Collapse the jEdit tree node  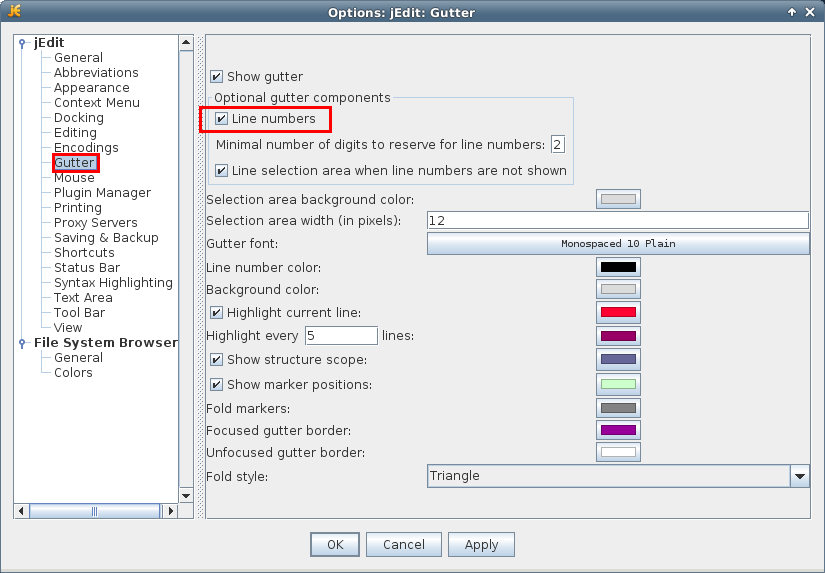(x=22, y=43)
